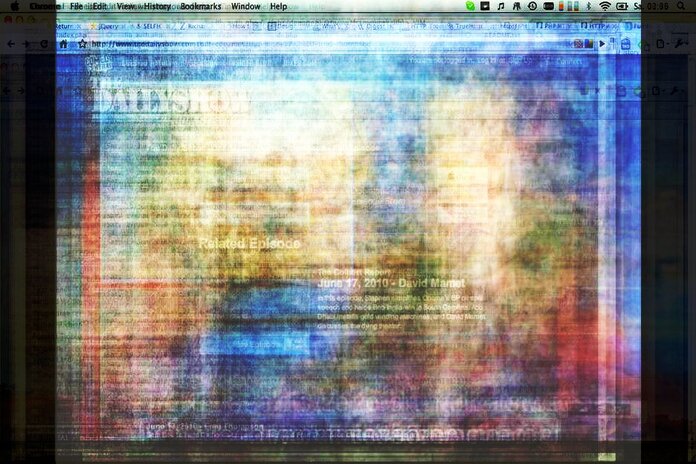Click the browser Home icon
Image resolution: width=696 pixels, height=464 pixels.
[63, 44]
